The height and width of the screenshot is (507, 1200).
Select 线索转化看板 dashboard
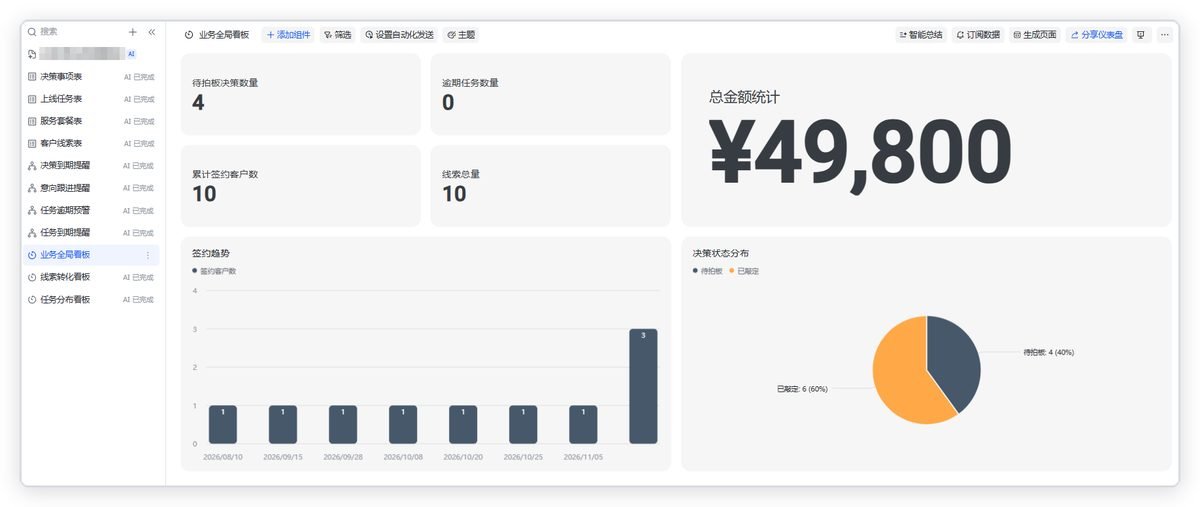[x=91, y=277]
